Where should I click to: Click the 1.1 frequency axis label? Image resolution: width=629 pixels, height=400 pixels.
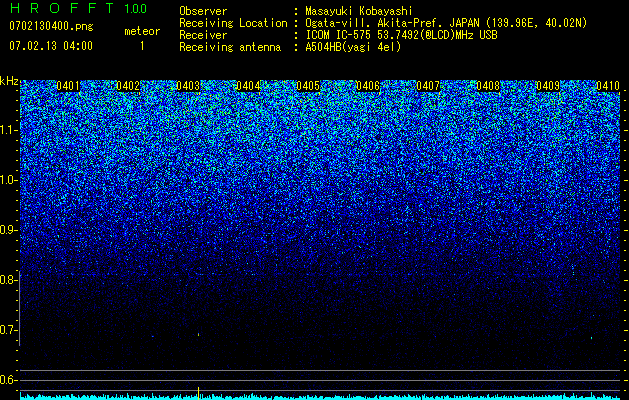coord(7,130)
